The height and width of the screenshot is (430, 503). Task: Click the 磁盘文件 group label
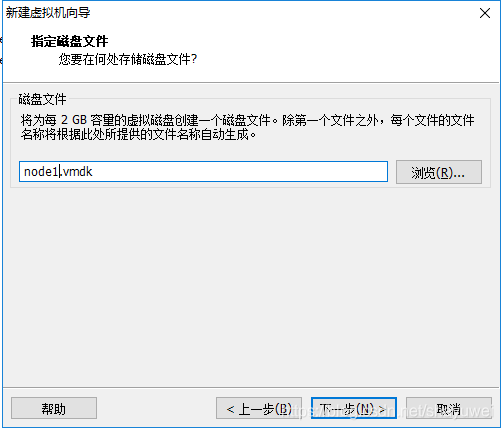42,99
